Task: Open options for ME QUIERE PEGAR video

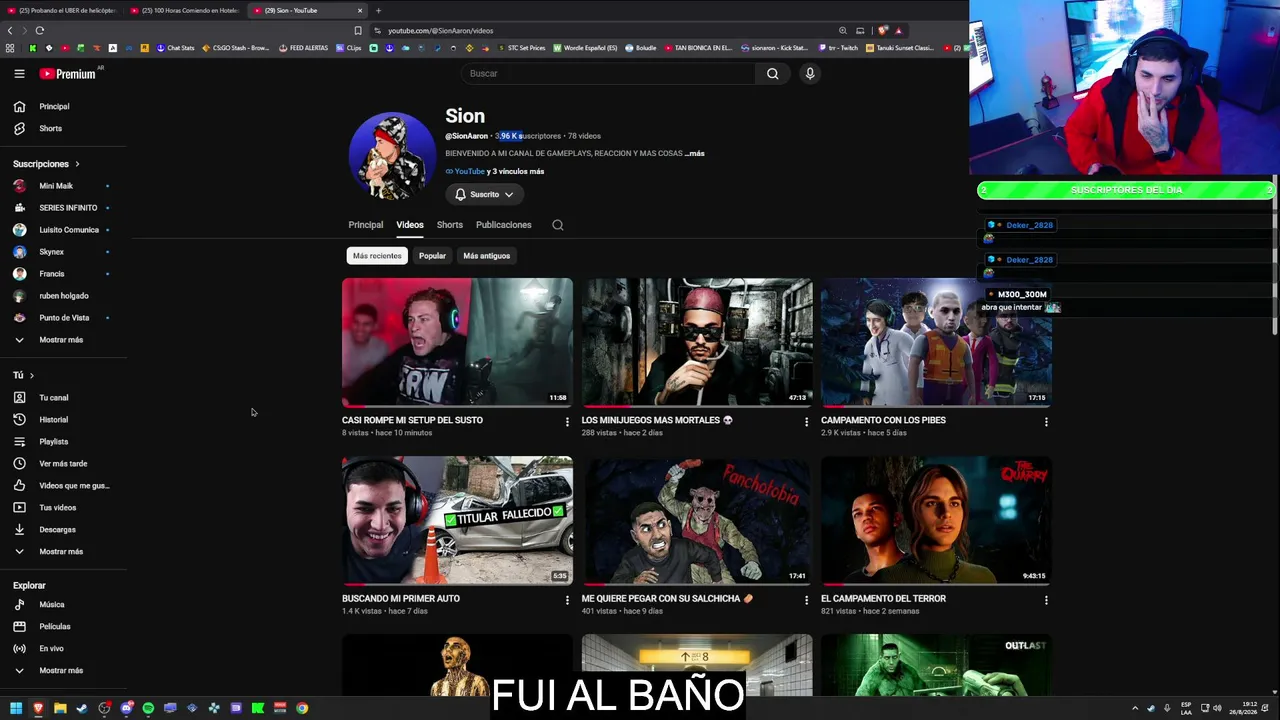Action: tap(806, 600)
